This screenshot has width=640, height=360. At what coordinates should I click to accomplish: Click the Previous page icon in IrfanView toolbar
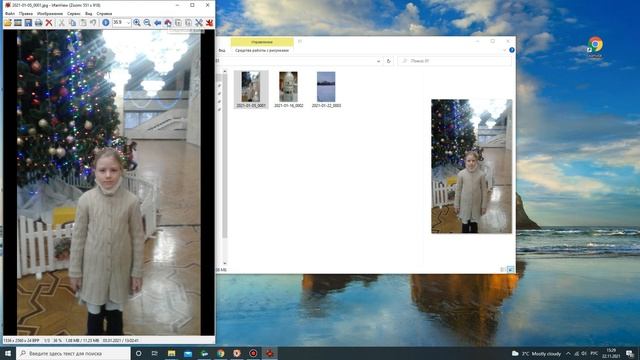(x=178, y=22)
